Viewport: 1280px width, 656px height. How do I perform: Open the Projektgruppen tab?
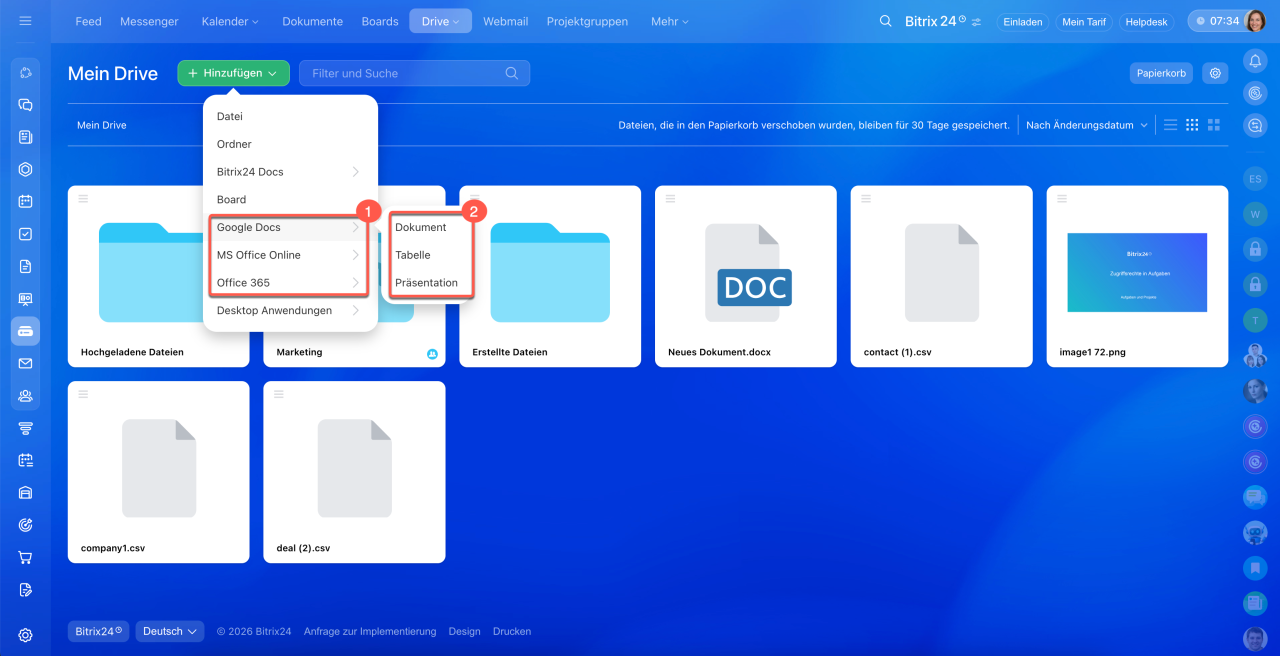click(587, 21)
